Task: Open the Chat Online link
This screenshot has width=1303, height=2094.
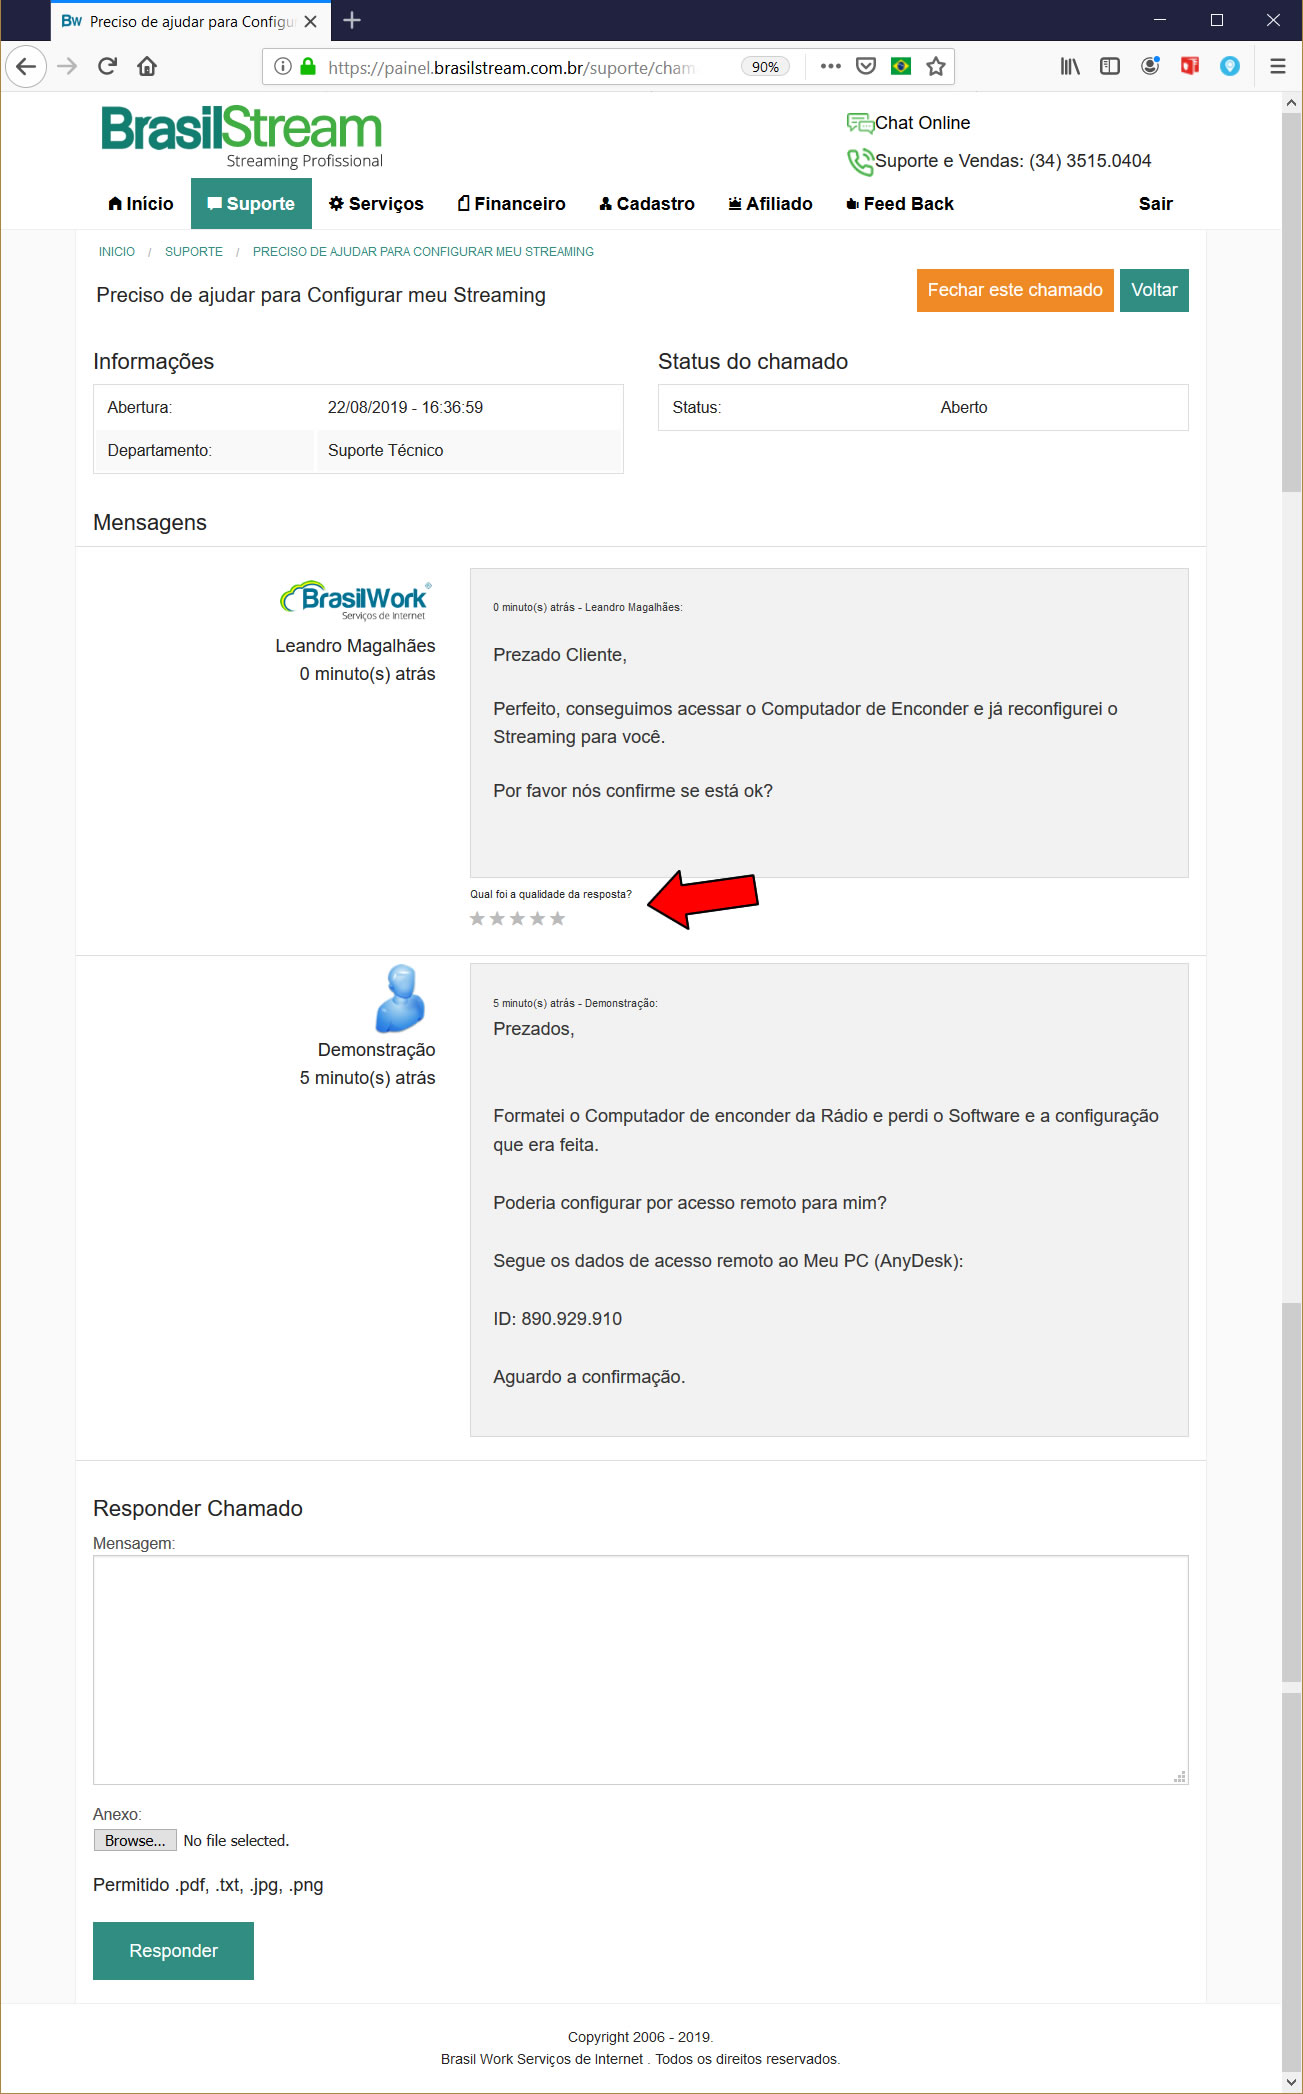Action: point(921,123)
